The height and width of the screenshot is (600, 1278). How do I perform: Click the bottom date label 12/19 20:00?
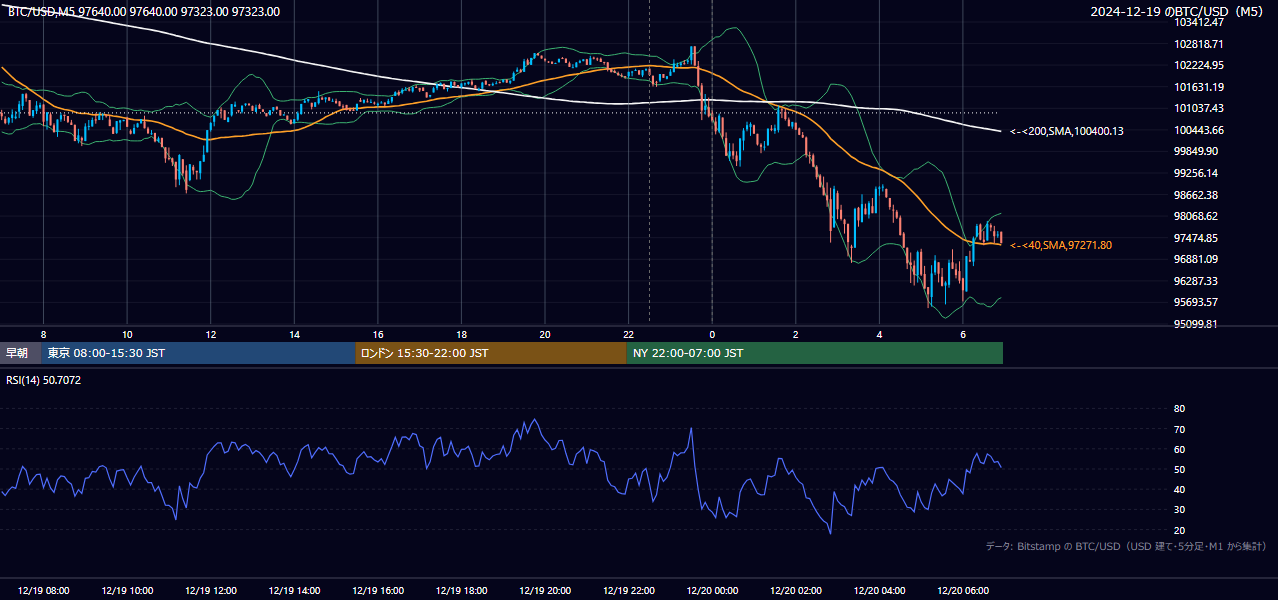click(x=545, y=591)
